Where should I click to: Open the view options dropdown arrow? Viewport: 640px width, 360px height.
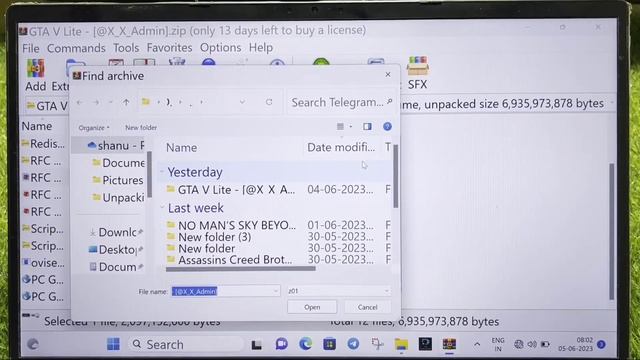point(351,127)
